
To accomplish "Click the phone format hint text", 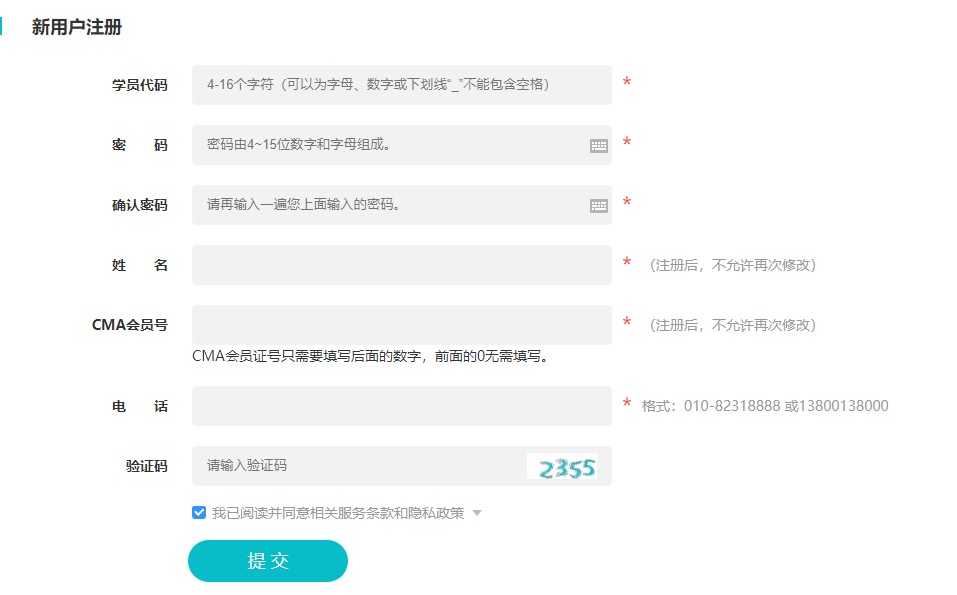I will click(x=765, y=406).
